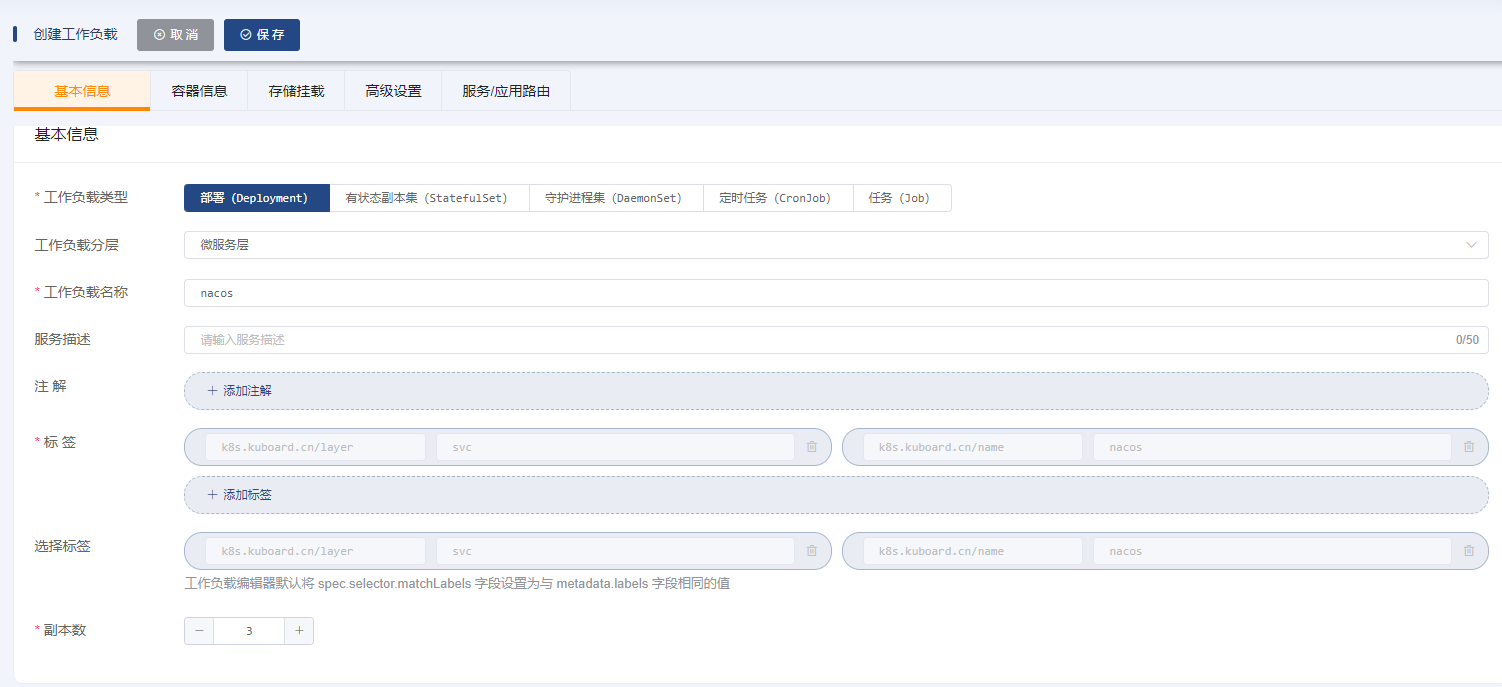The height and width of the screenshot is (687, 1502).
Task: Open the 服务/应用路由 tab
Action: pyautogui.click(x=505, y=91)
